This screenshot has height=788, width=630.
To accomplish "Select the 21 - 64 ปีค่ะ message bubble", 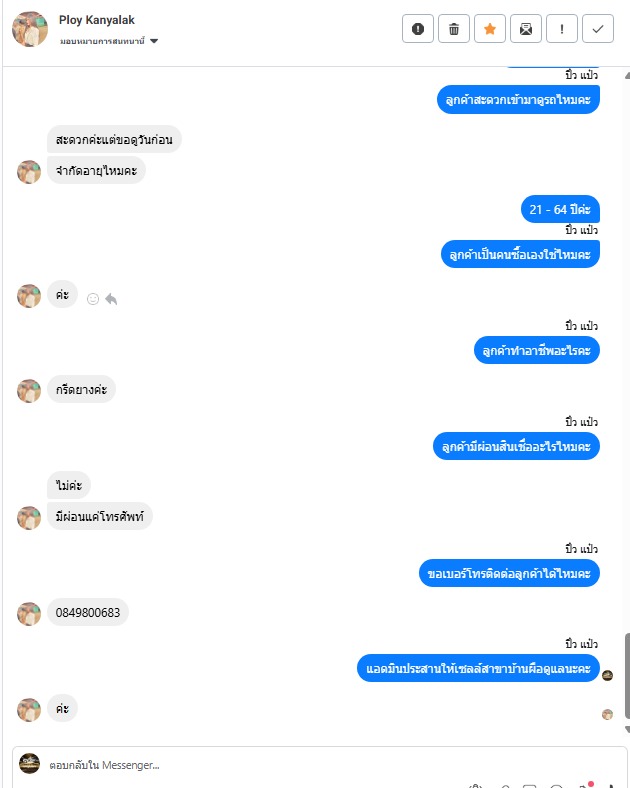I will click(560, 209).
